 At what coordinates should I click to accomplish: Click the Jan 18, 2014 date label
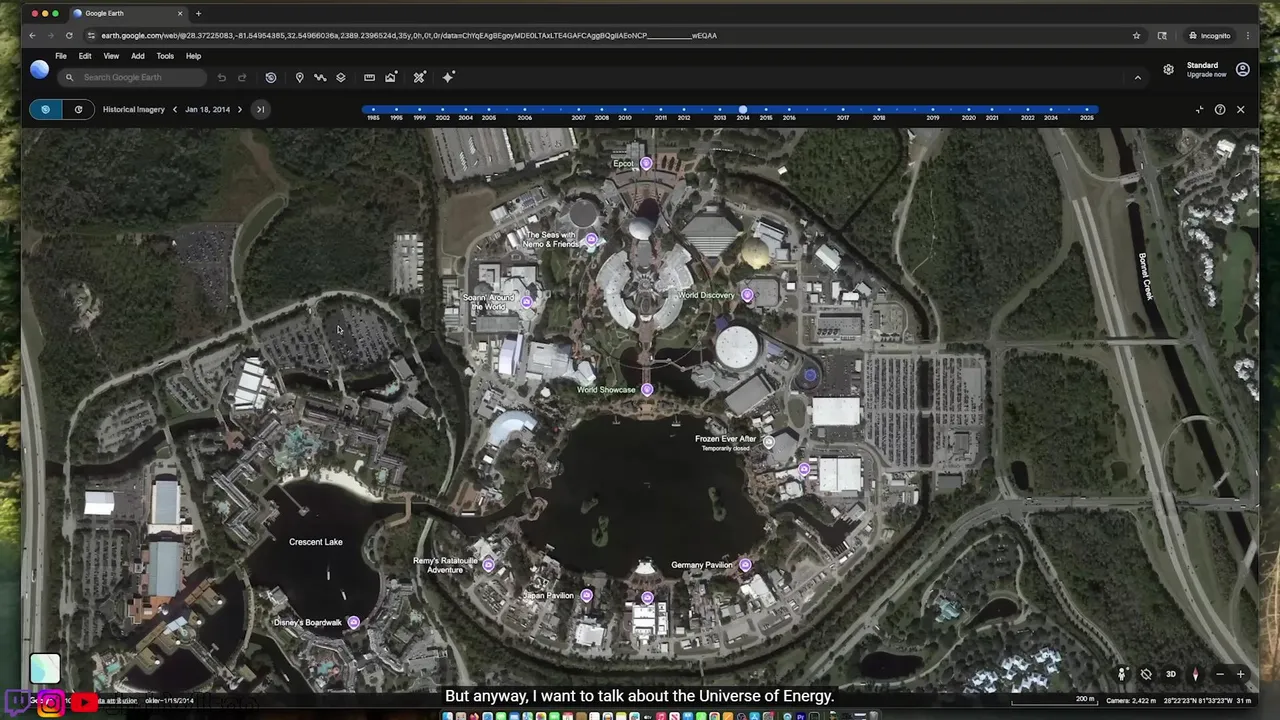tap(207, 109)
